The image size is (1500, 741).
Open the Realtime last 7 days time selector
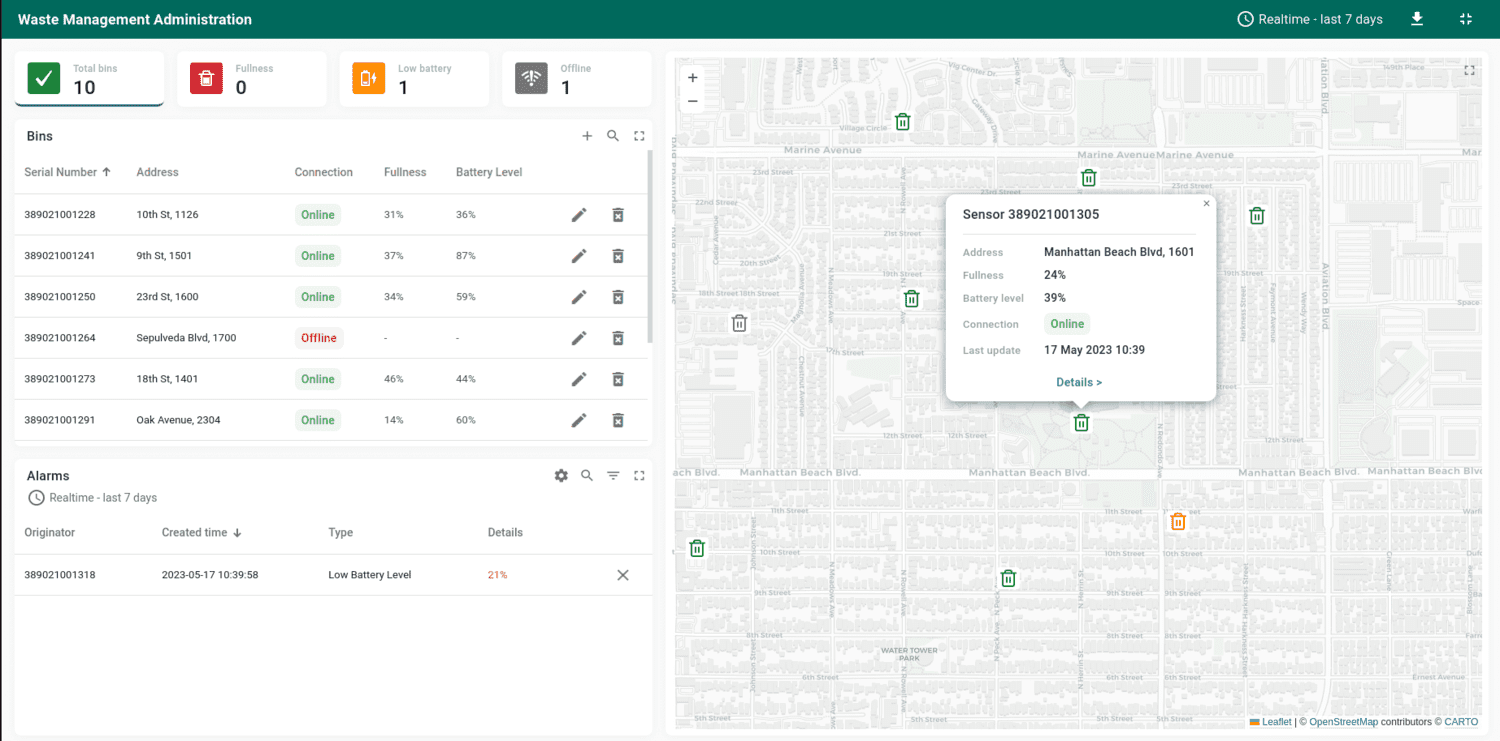[x=1310, y=18]
